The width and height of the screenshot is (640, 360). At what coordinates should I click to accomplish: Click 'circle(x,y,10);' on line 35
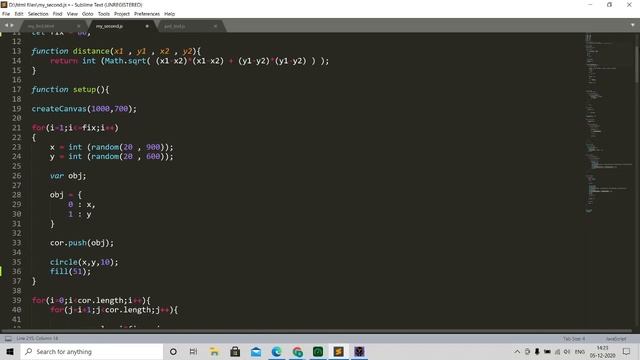(x=84, y=262)
